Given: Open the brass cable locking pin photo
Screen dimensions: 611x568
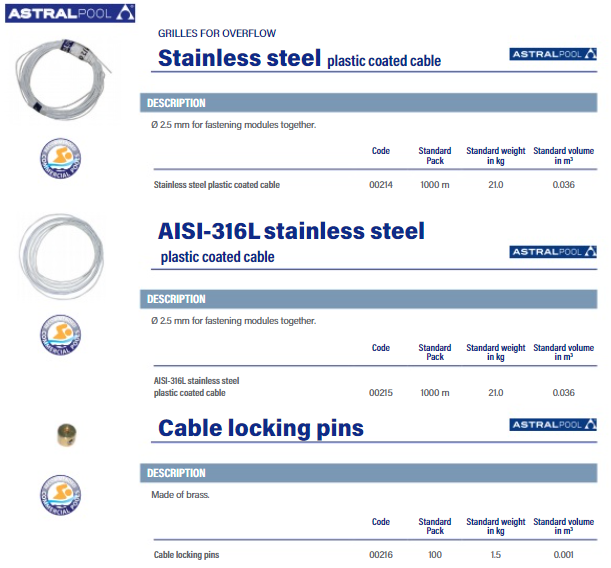Looking at the screenshot, I should [67, 435].
